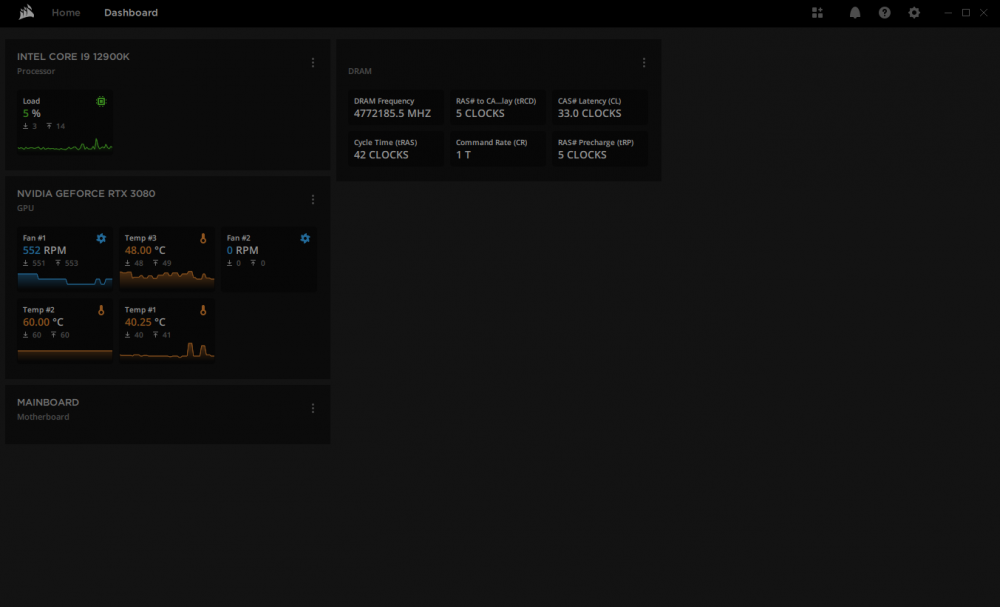Screen dimensions: 1000x607
Task: Open the dashboard widgets layout icon
Action: click(x=817, y=13)
